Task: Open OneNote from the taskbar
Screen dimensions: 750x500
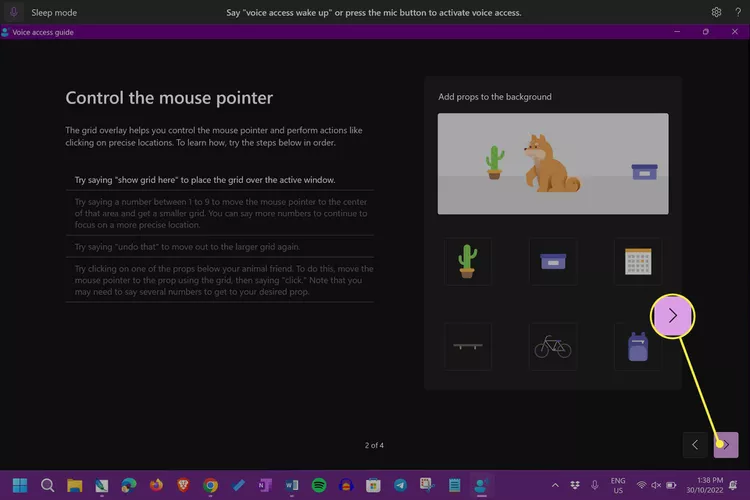Action: point(265,485)
